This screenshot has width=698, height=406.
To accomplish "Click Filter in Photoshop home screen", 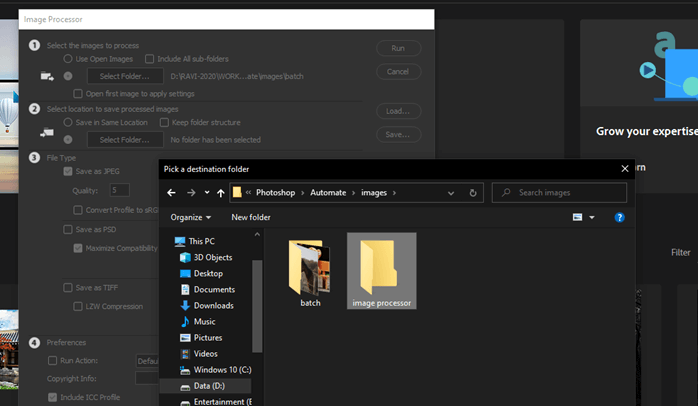I will 681,252.
